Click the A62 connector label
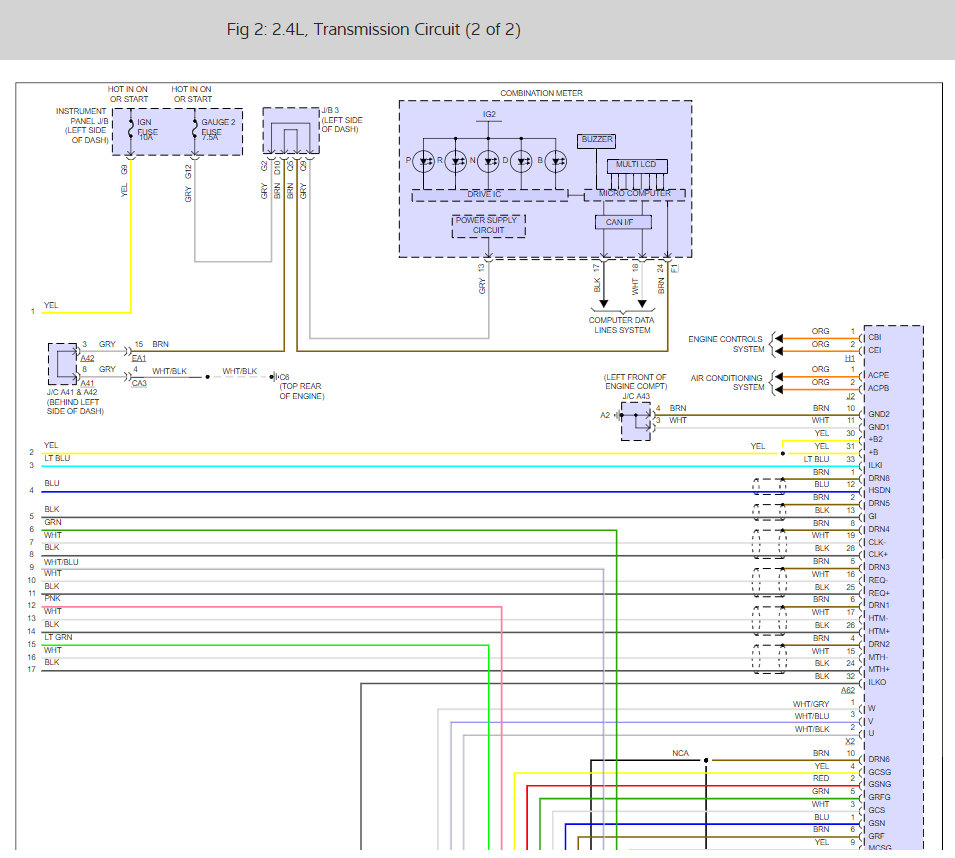Viewport: 955px width, 858px height. [848, 691]
